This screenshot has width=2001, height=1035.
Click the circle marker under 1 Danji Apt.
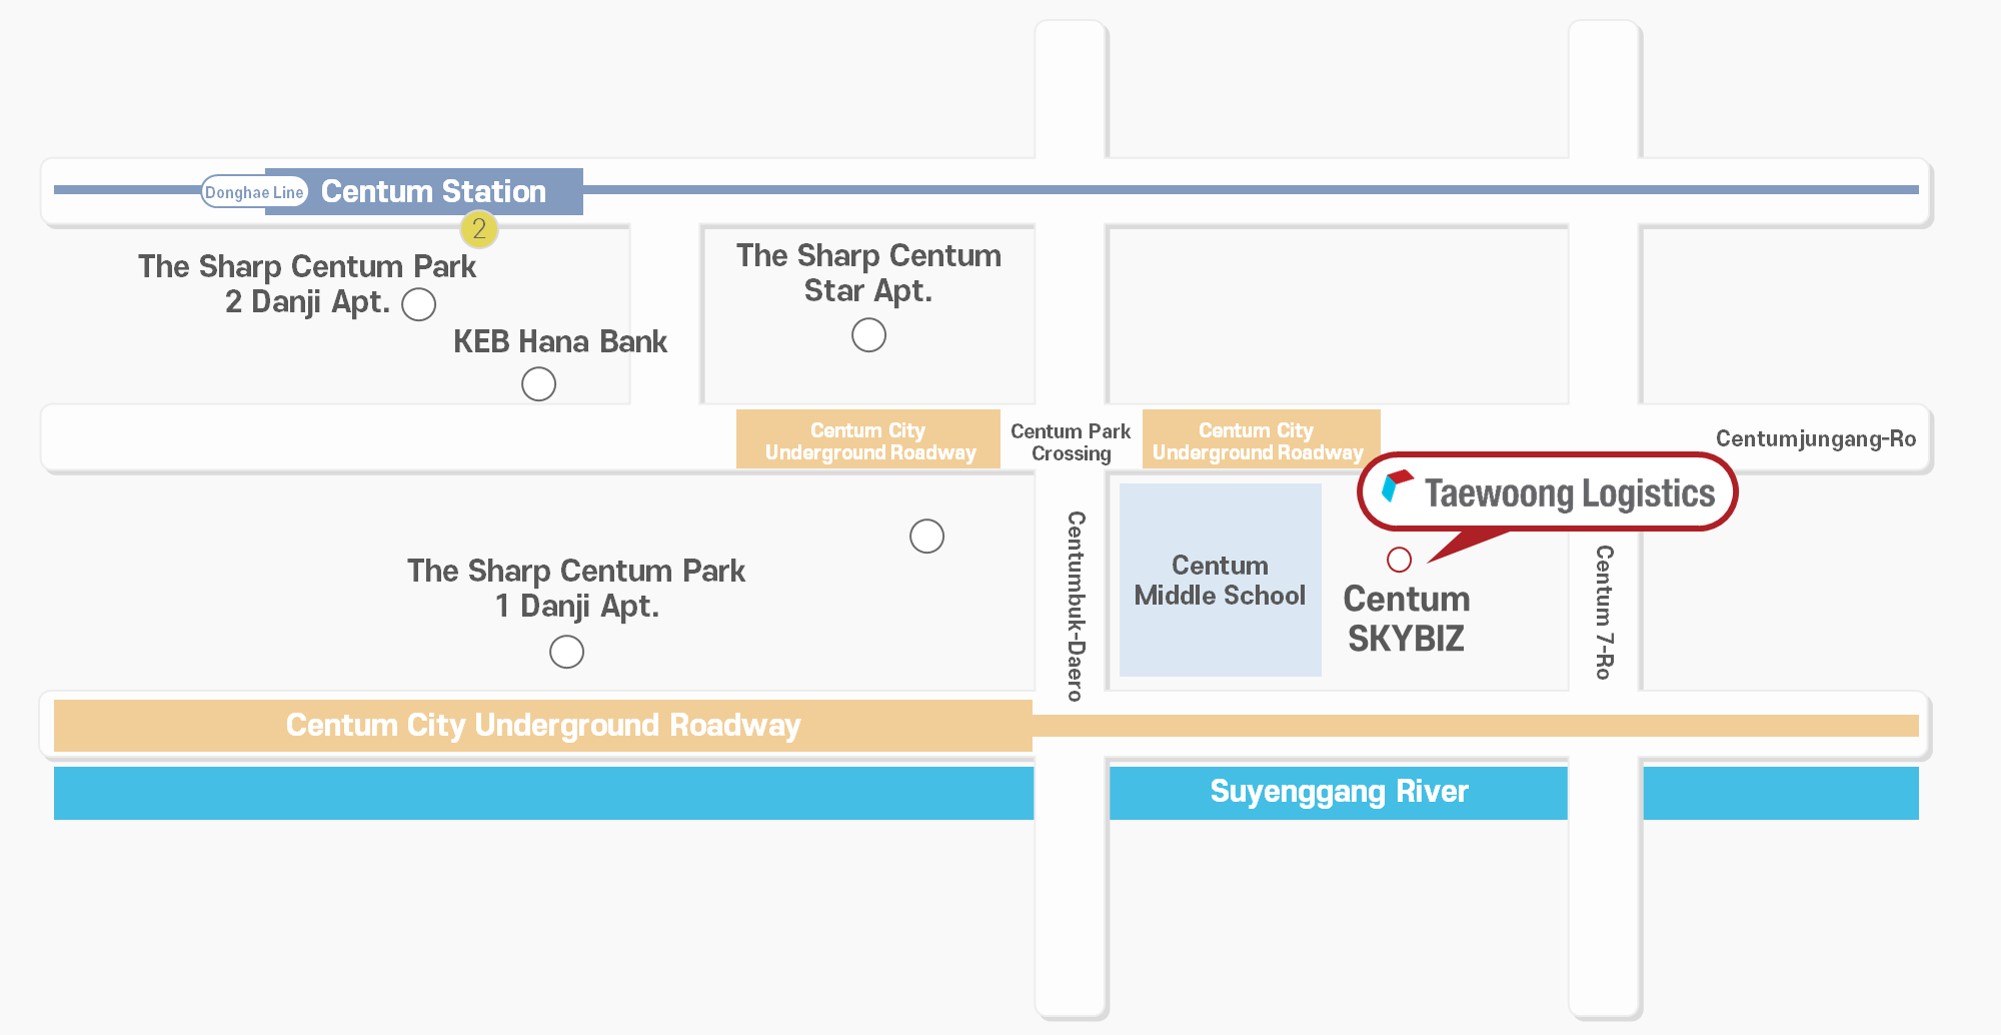click(x=566, y=652)
